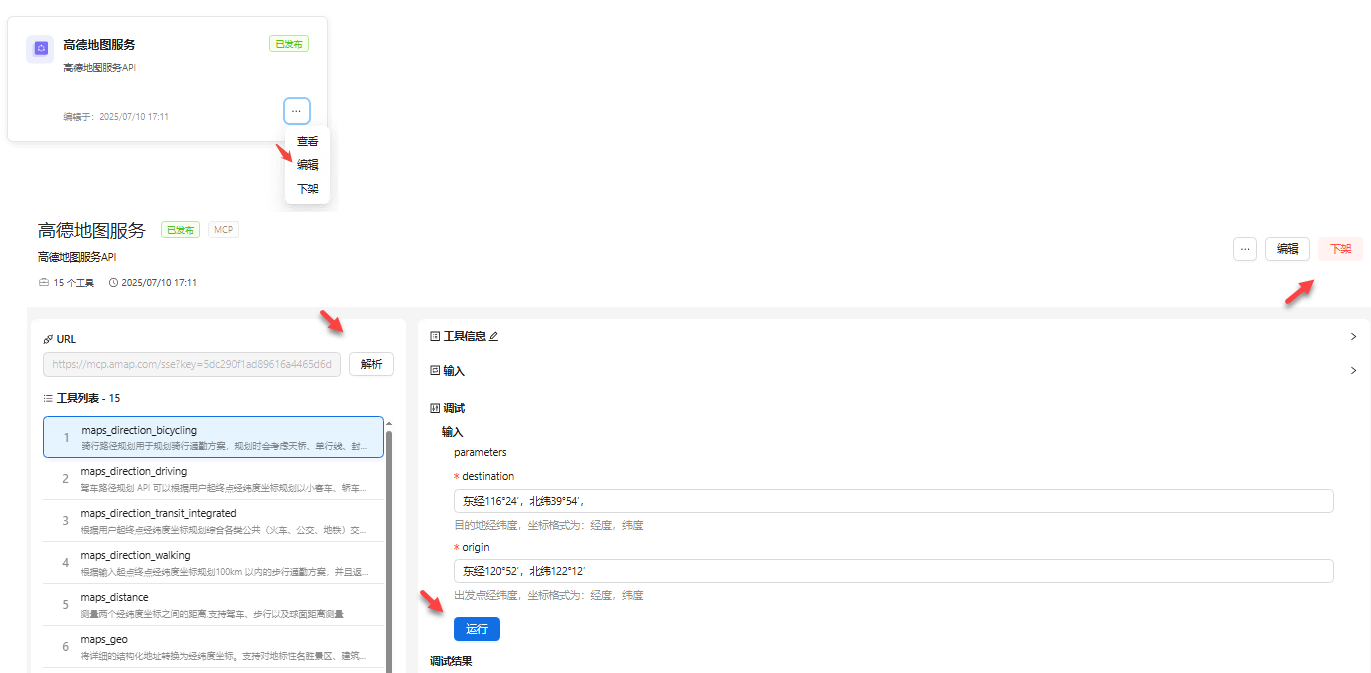The image size is (1371, 673).
Task: Click the toolbox icon next to 15 个工具
Action: point(44,283)
